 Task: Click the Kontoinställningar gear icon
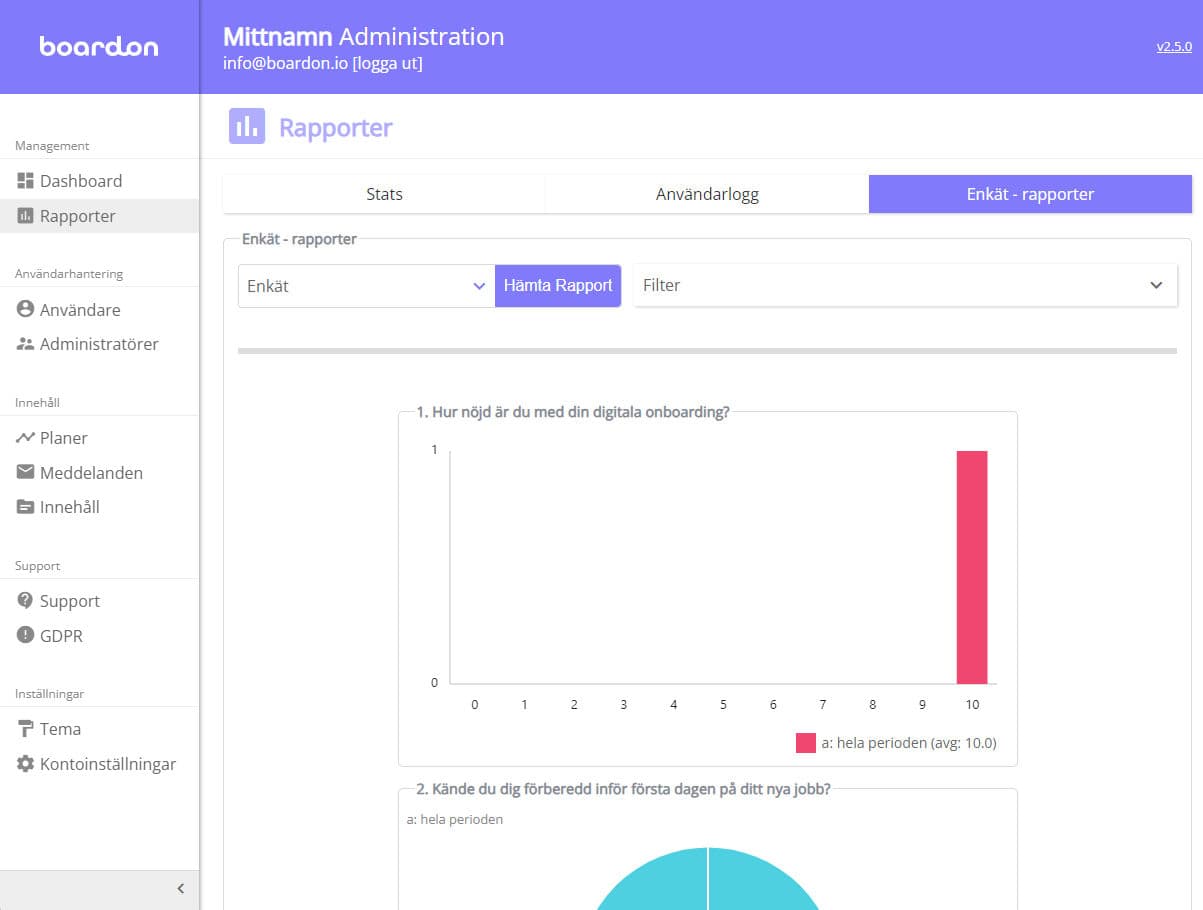tap(25, 764)
